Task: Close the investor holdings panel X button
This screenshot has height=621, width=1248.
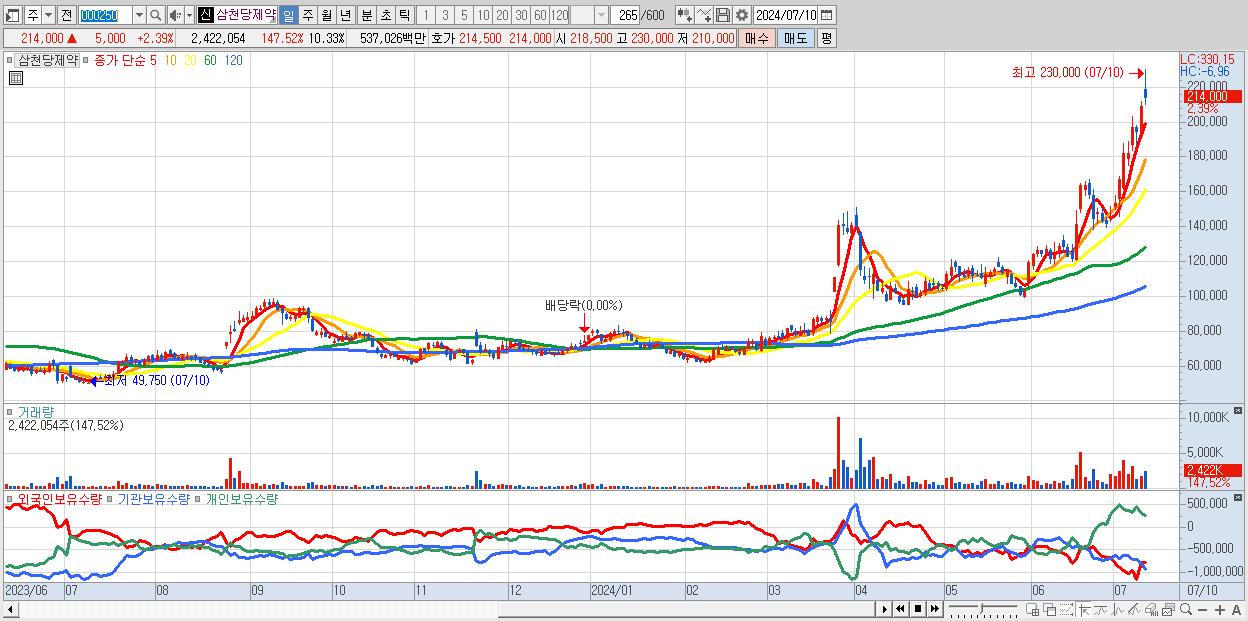Action: [x=1238, y=497]
